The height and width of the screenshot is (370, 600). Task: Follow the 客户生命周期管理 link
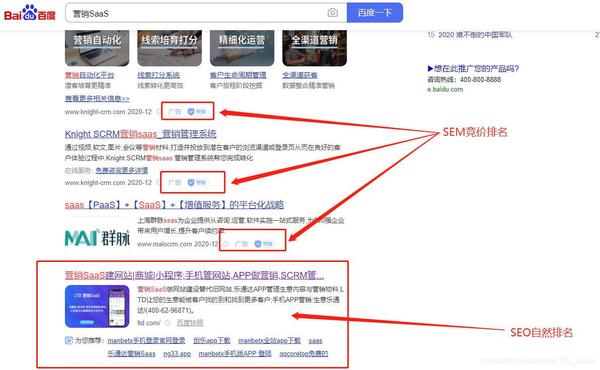point(238,75)
